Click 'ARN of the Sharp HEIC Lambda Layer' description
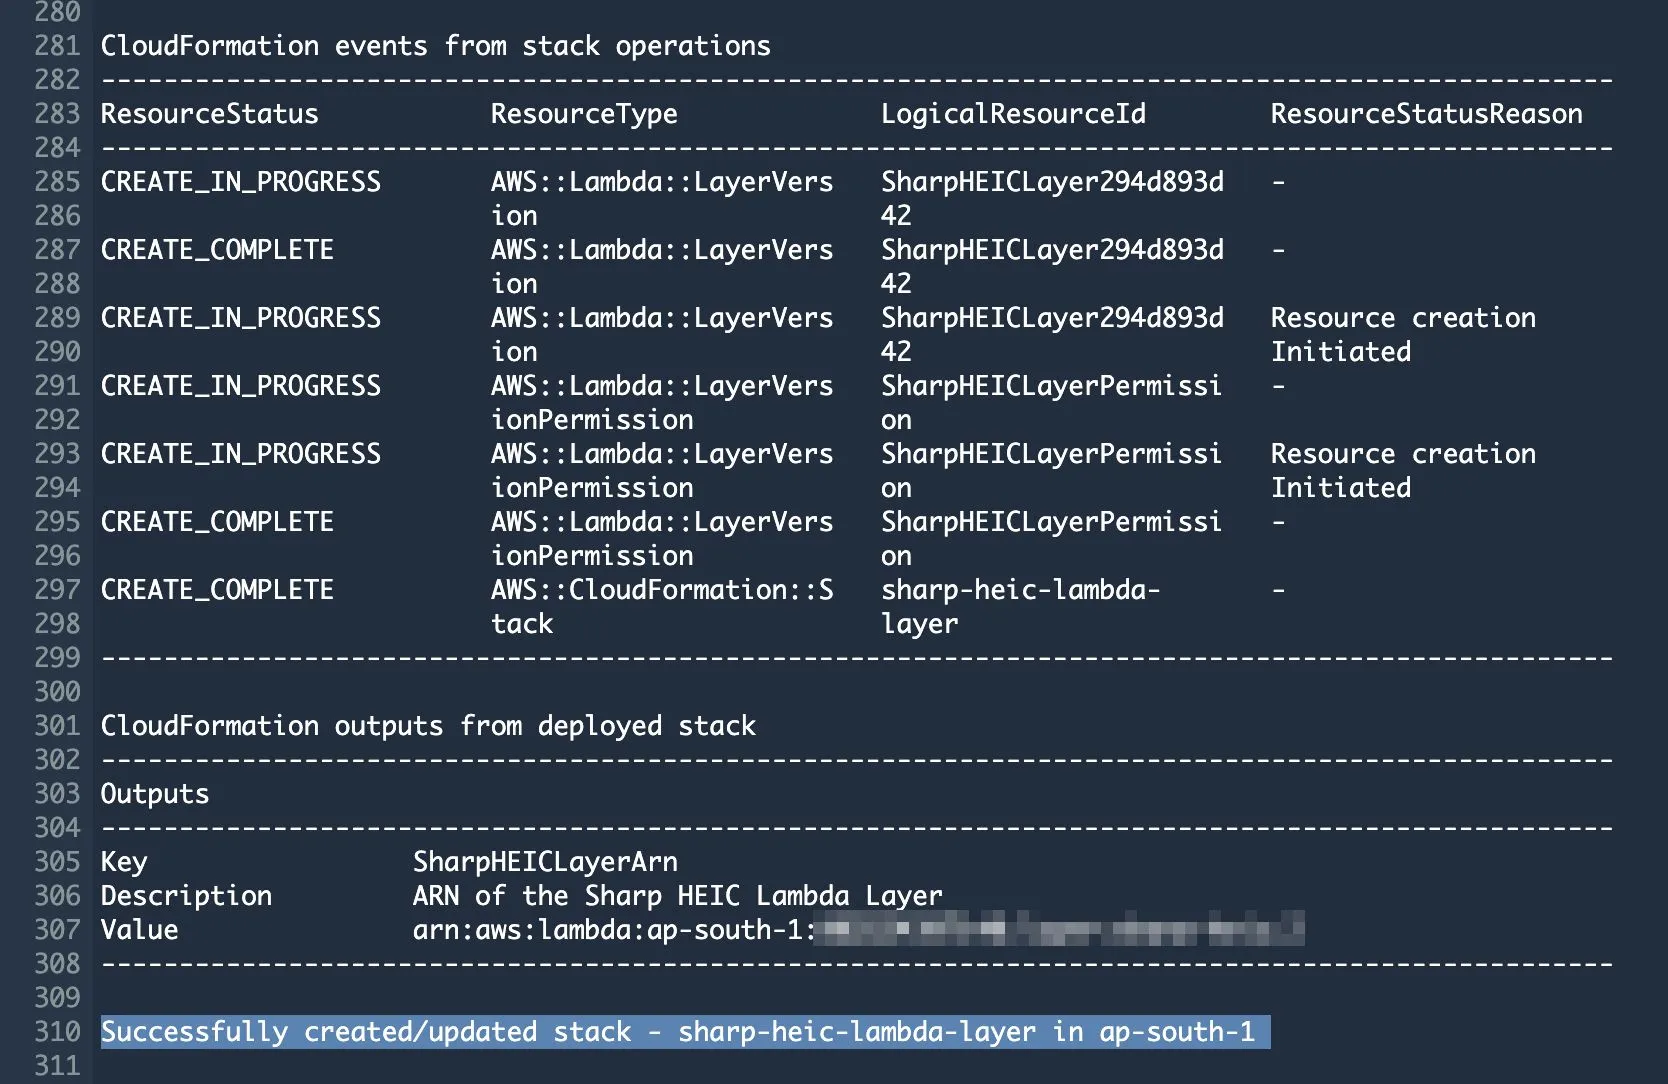Screen dimensions: 1668x1084 677,896
